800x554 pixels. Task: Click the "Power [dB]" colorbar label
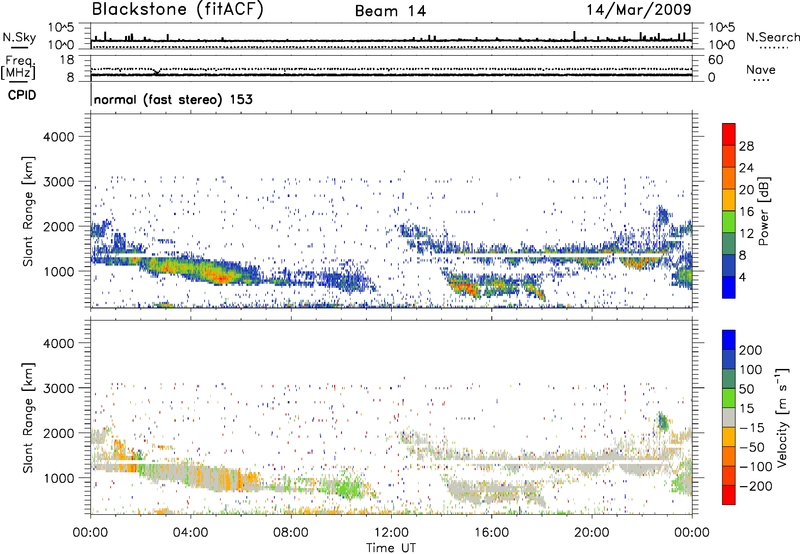pos(763,211)
